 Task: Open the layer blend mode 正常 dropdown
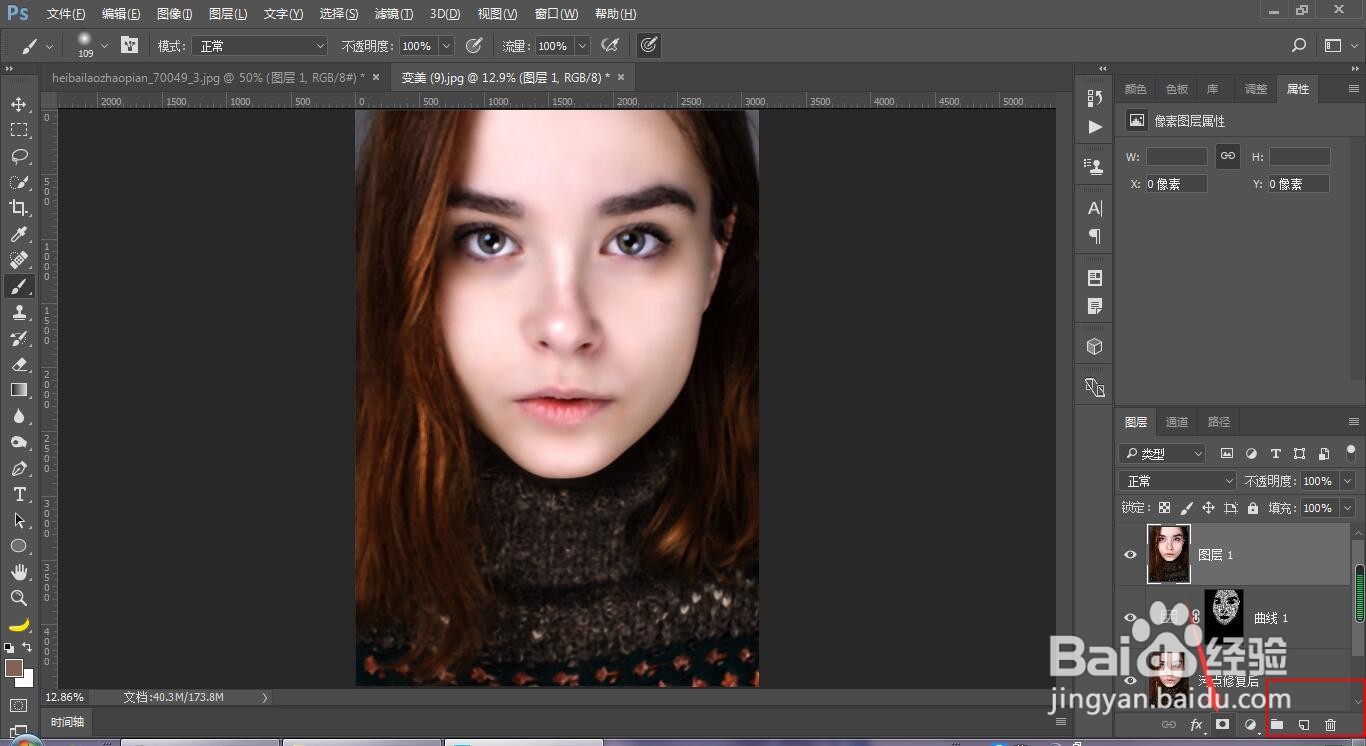click(x=1178, y=481)
